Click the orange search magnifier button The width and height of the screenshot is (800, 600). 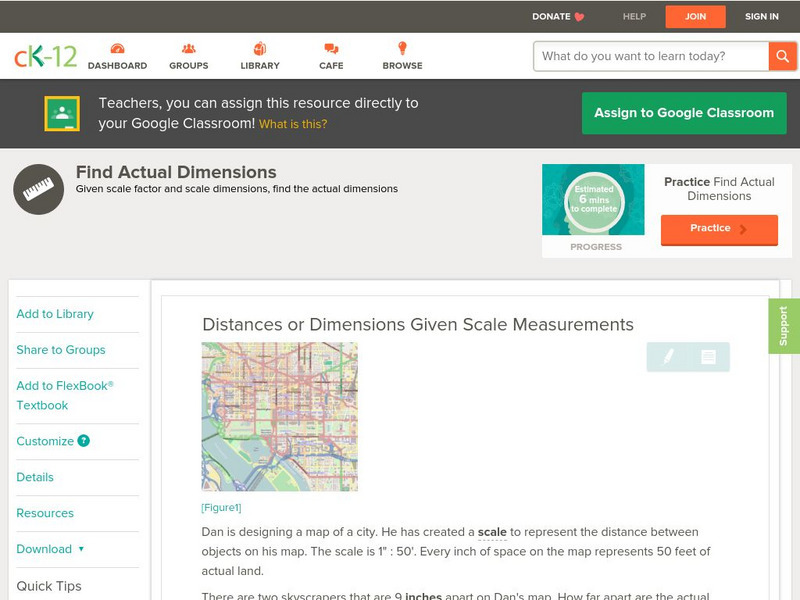[x=782, y=56]
